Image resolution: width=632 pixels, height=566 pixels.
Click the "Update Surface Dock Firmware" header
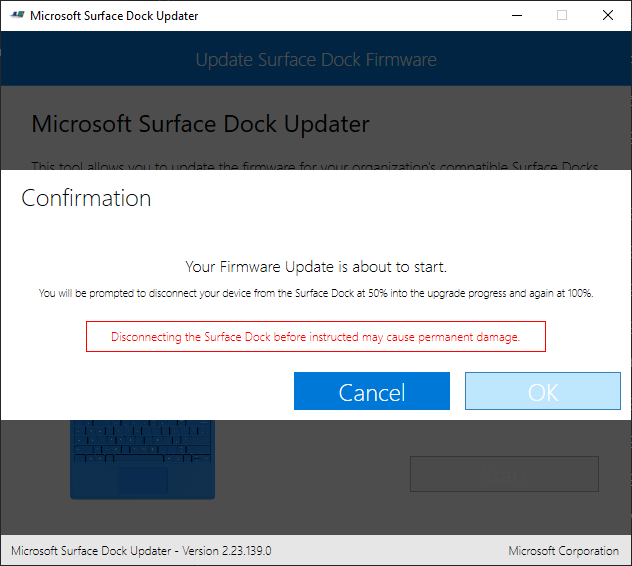(316, 60)
